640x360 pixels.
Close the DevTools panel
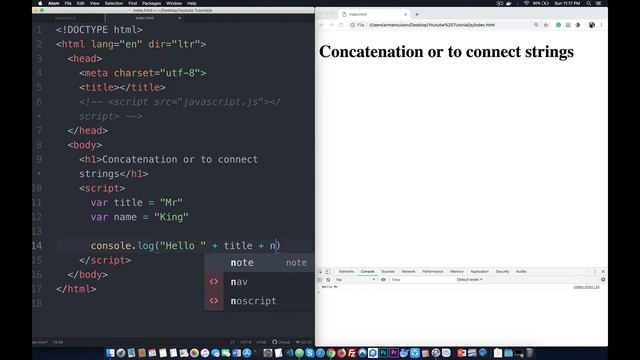coord(603,271)
